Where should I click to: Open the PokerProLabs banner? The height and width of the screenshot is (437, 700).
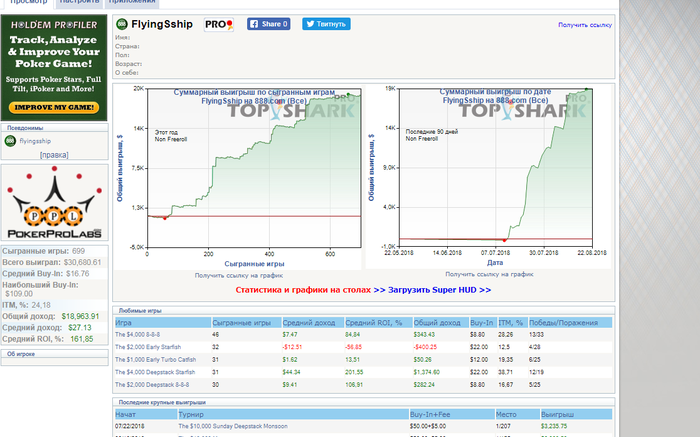pyautogui.click(x=54, y=203)
